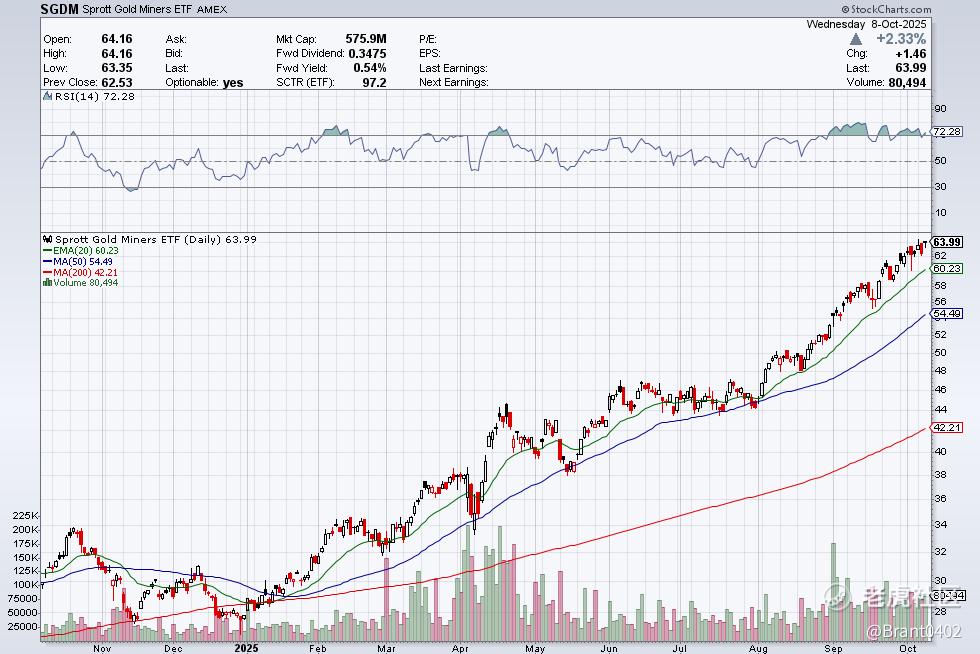Image resolution: width=980 pixels, height=654 pixels.
Task: Click the Prev Close value 62.53
Action: (117, 82)
